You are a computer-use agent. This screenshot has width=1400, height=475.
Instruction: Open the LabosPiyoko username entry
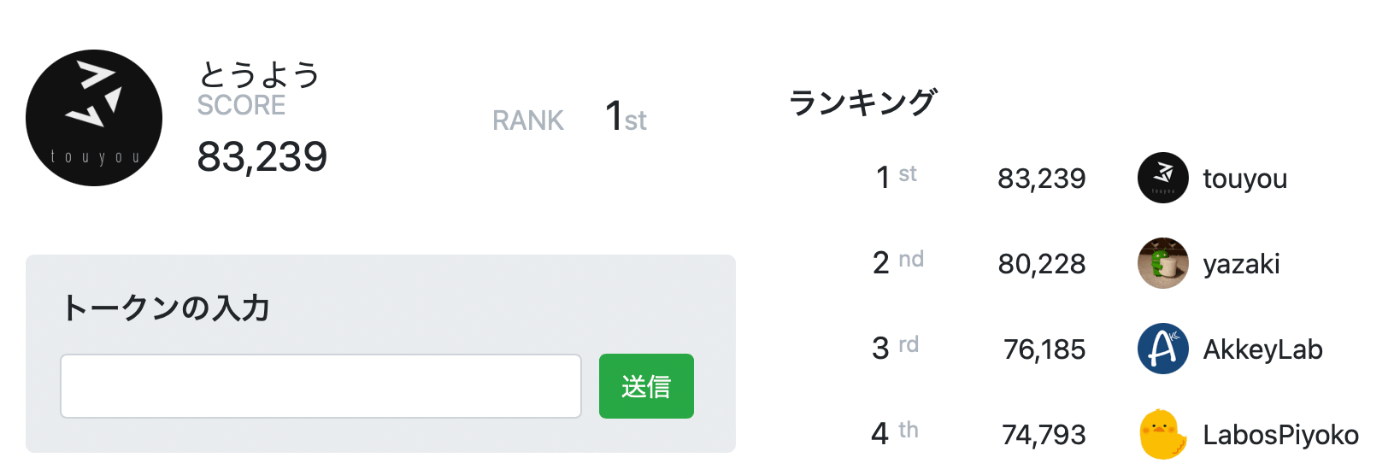click(1281, 436)
